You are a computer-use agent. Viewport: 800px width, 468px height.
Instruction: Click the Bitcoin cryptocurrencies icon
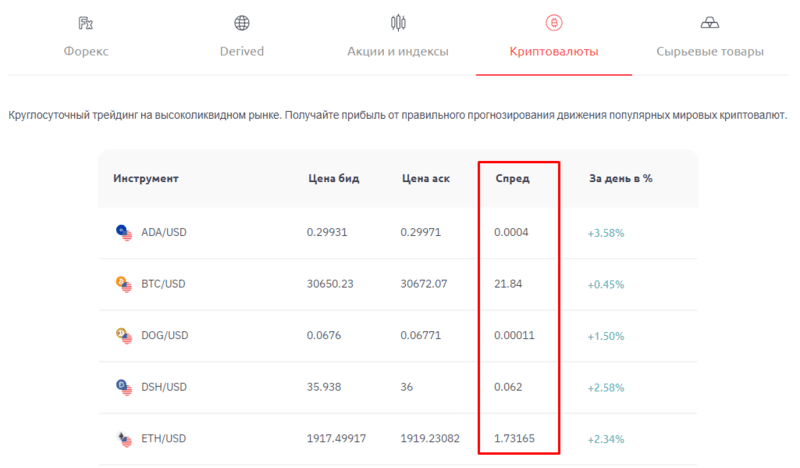click(554, 23)
